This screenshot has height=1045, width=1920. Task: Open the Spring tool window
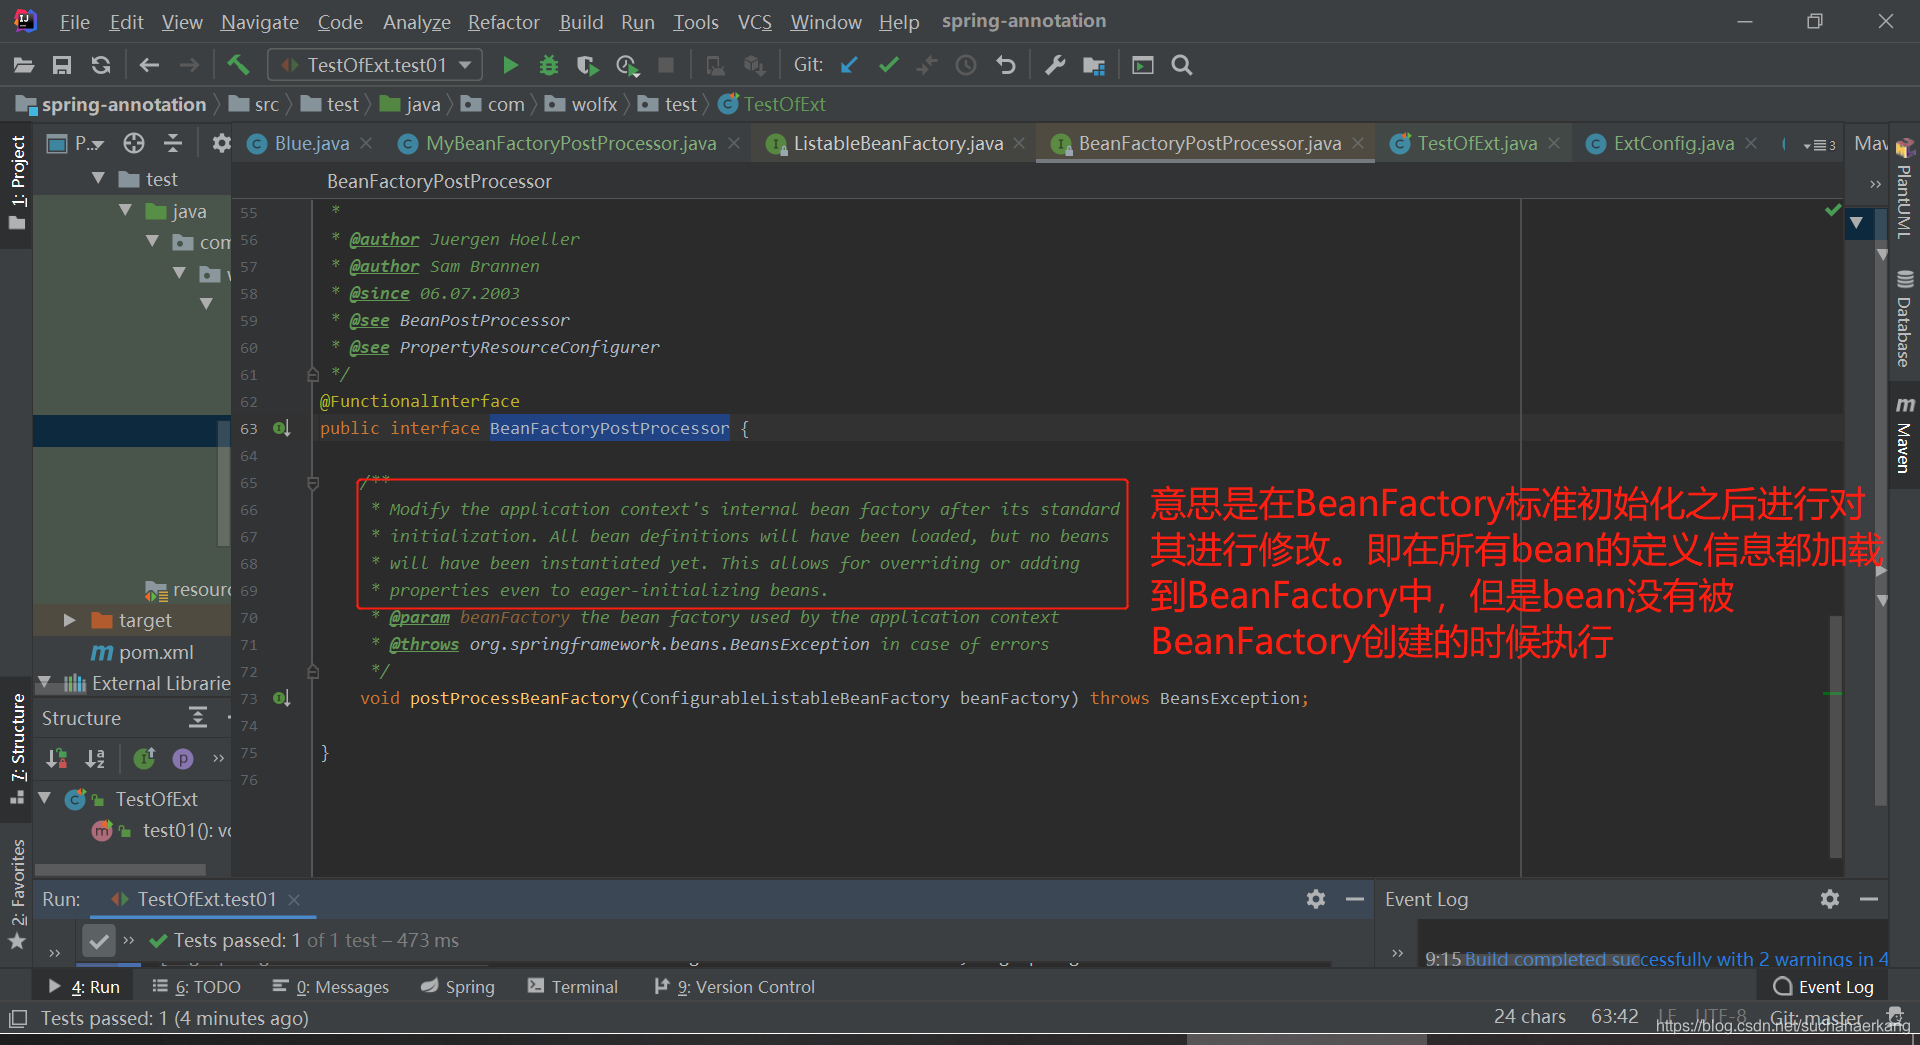pyautogui.click(x=458, y=987)
